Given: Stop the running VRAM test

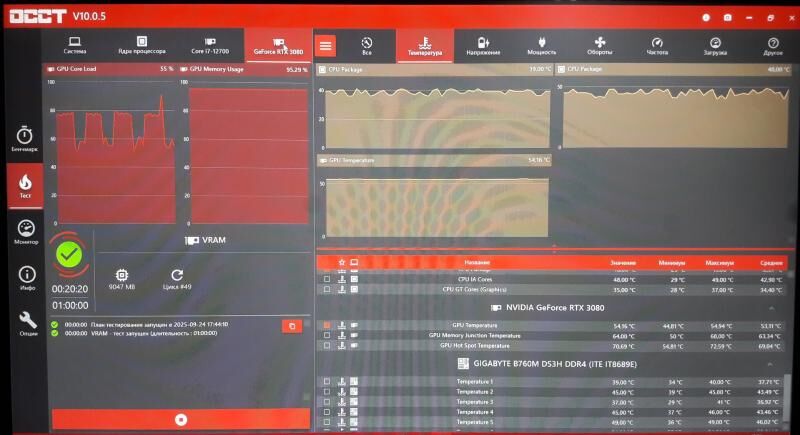Looking at the screenshot, I should click(x=181, y=419).
